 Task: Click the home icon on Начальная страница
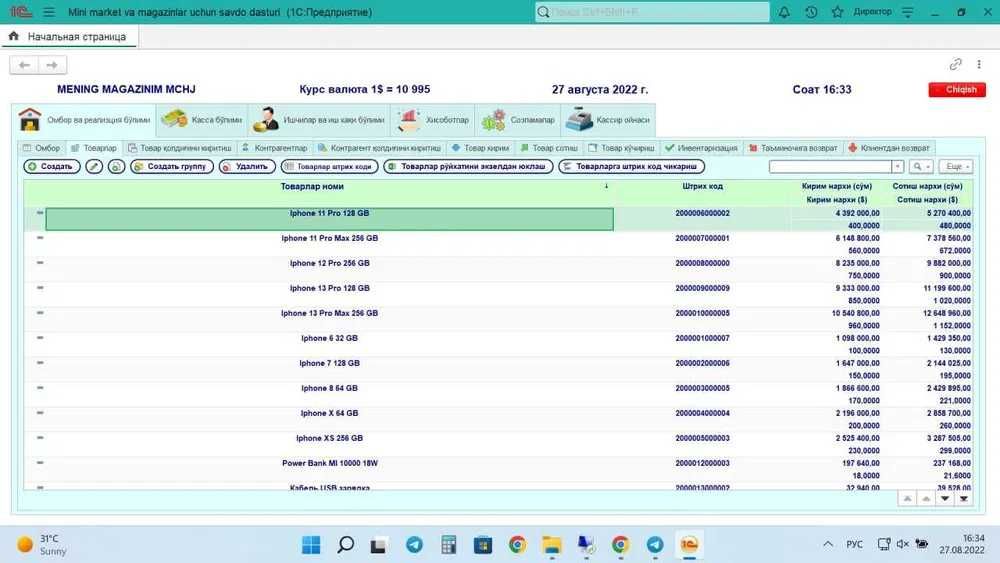pyautogui.click(x=14, y=36)
